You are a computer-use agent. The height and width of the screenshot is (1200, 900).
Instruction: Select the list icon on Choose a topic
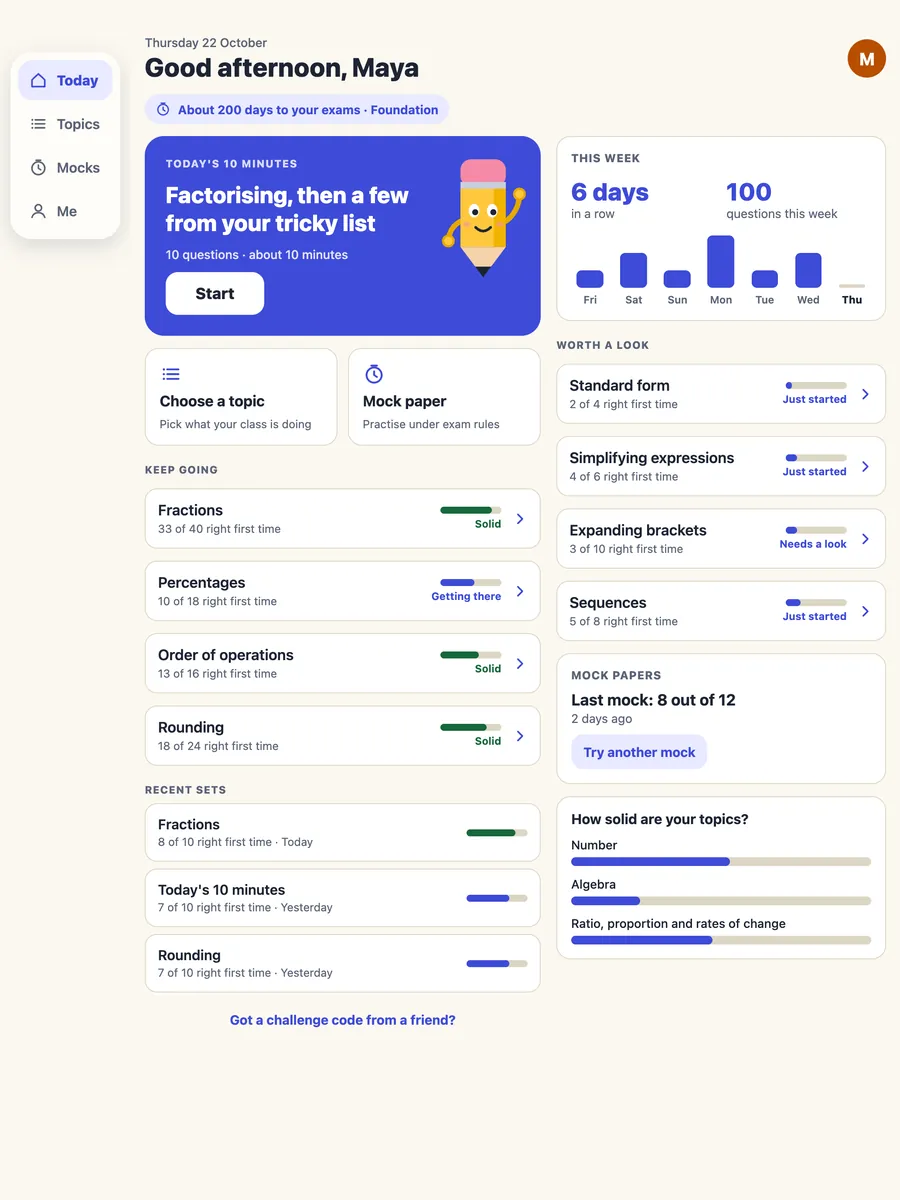pos(171,374)
